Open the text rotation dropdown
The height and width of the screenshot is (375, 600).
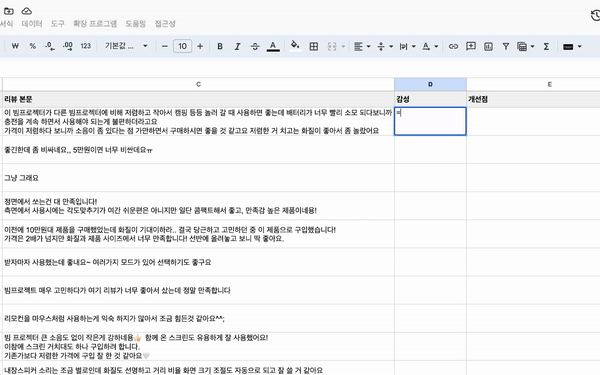point(430,46)
